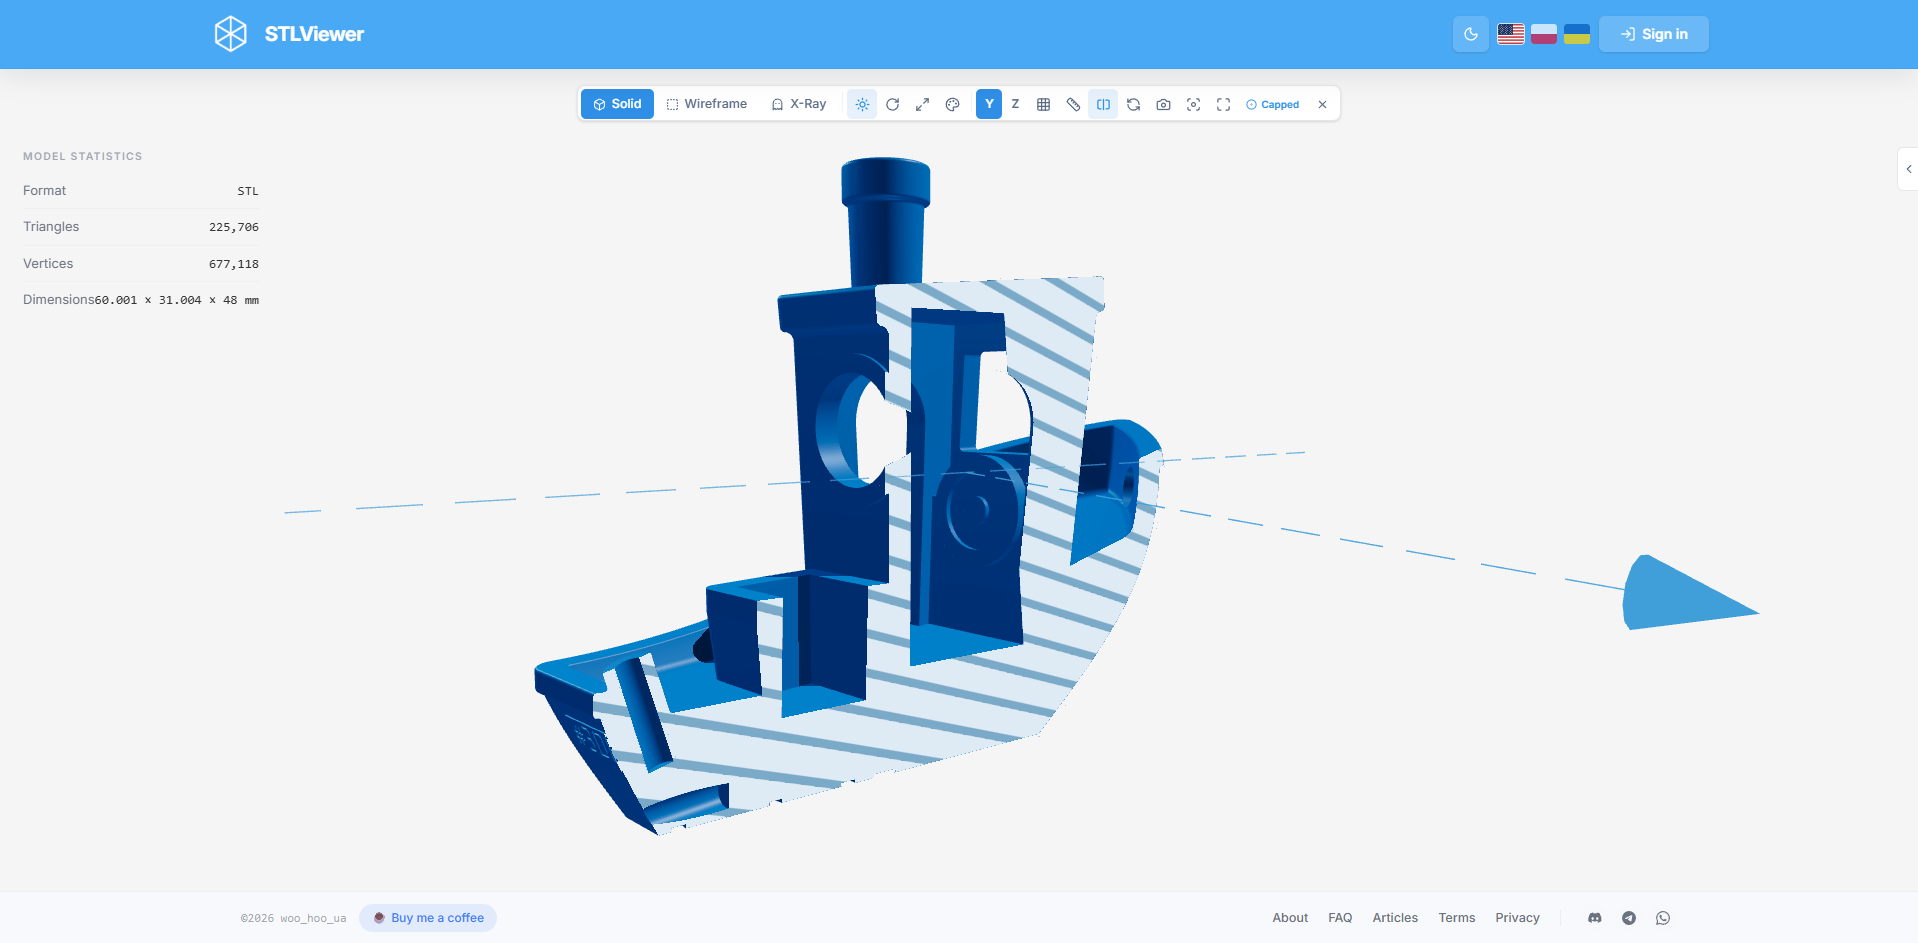Open the FAQ link
1918x943 pixels.
click(x=1340, y=918)
